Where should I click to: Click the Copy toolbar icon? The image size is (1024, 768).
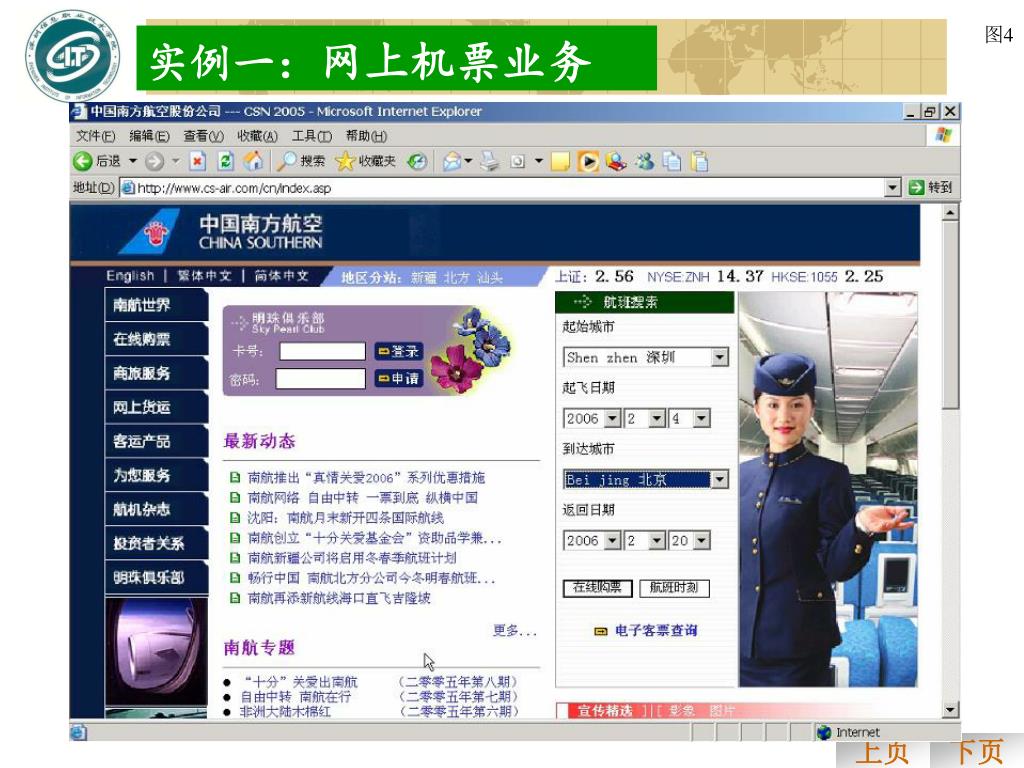point(672,161)
